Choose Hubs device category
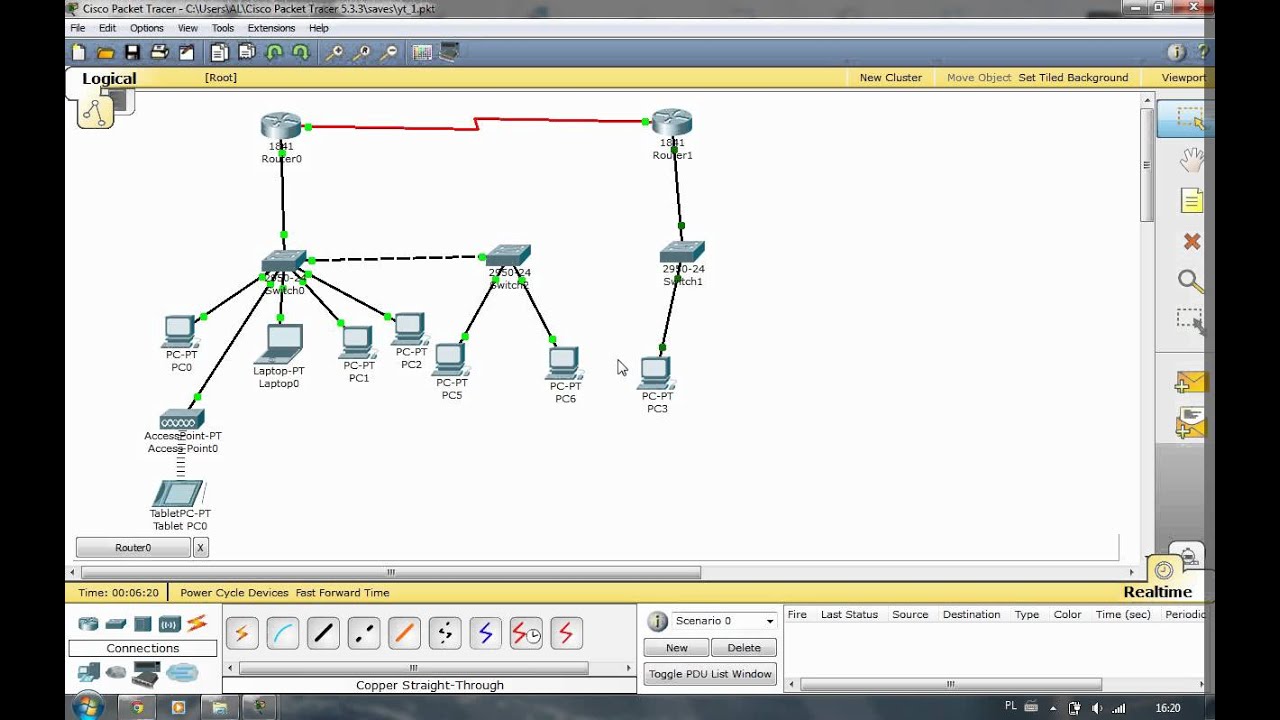1280x720 pixels. [143, 624]
